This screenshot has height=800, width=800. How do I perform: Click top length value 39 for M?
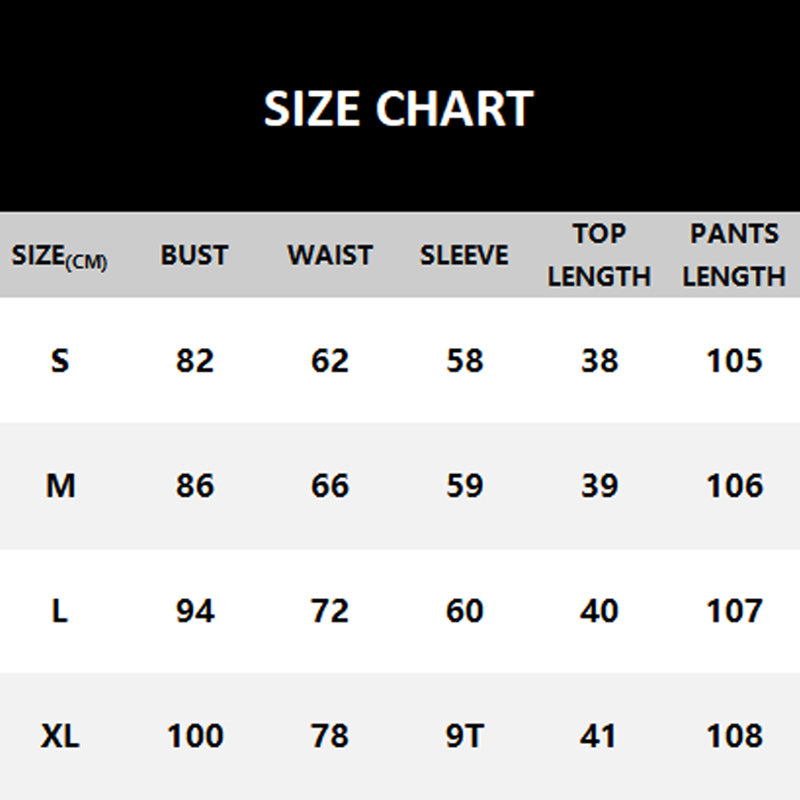(599, 486)
